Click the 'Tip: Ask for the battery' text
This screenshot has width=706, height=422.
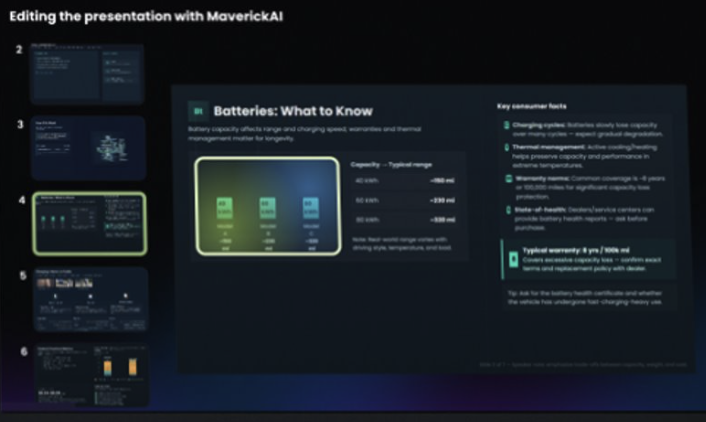[584, 297]
